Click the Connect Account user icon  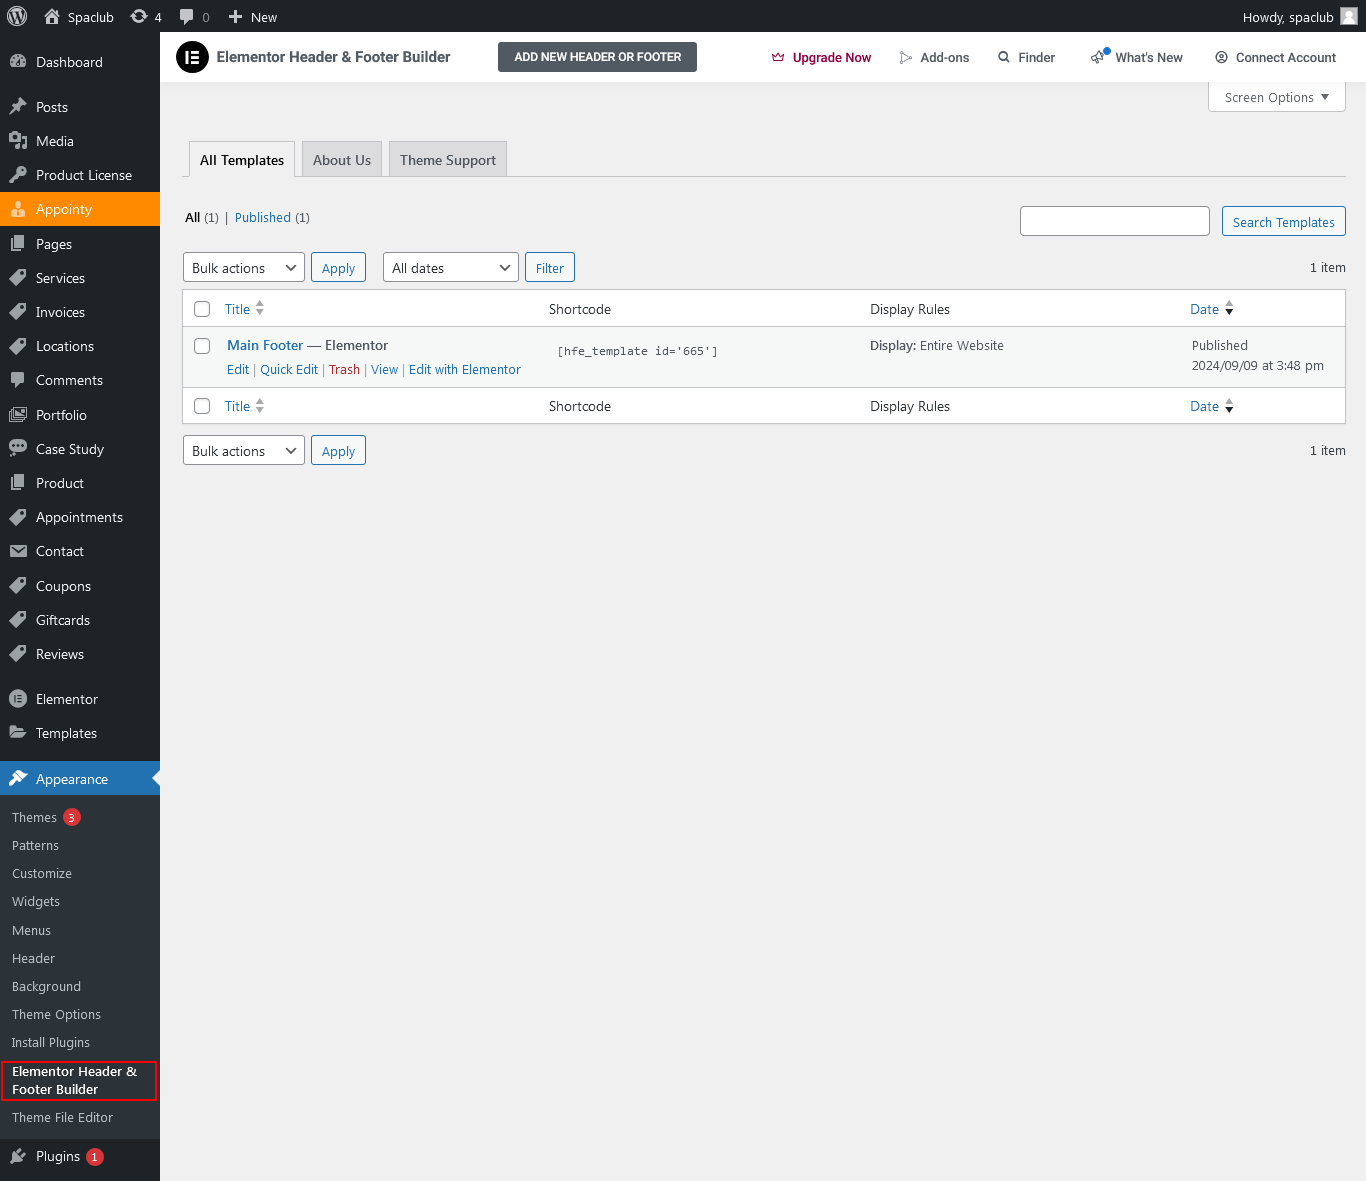1221,57
